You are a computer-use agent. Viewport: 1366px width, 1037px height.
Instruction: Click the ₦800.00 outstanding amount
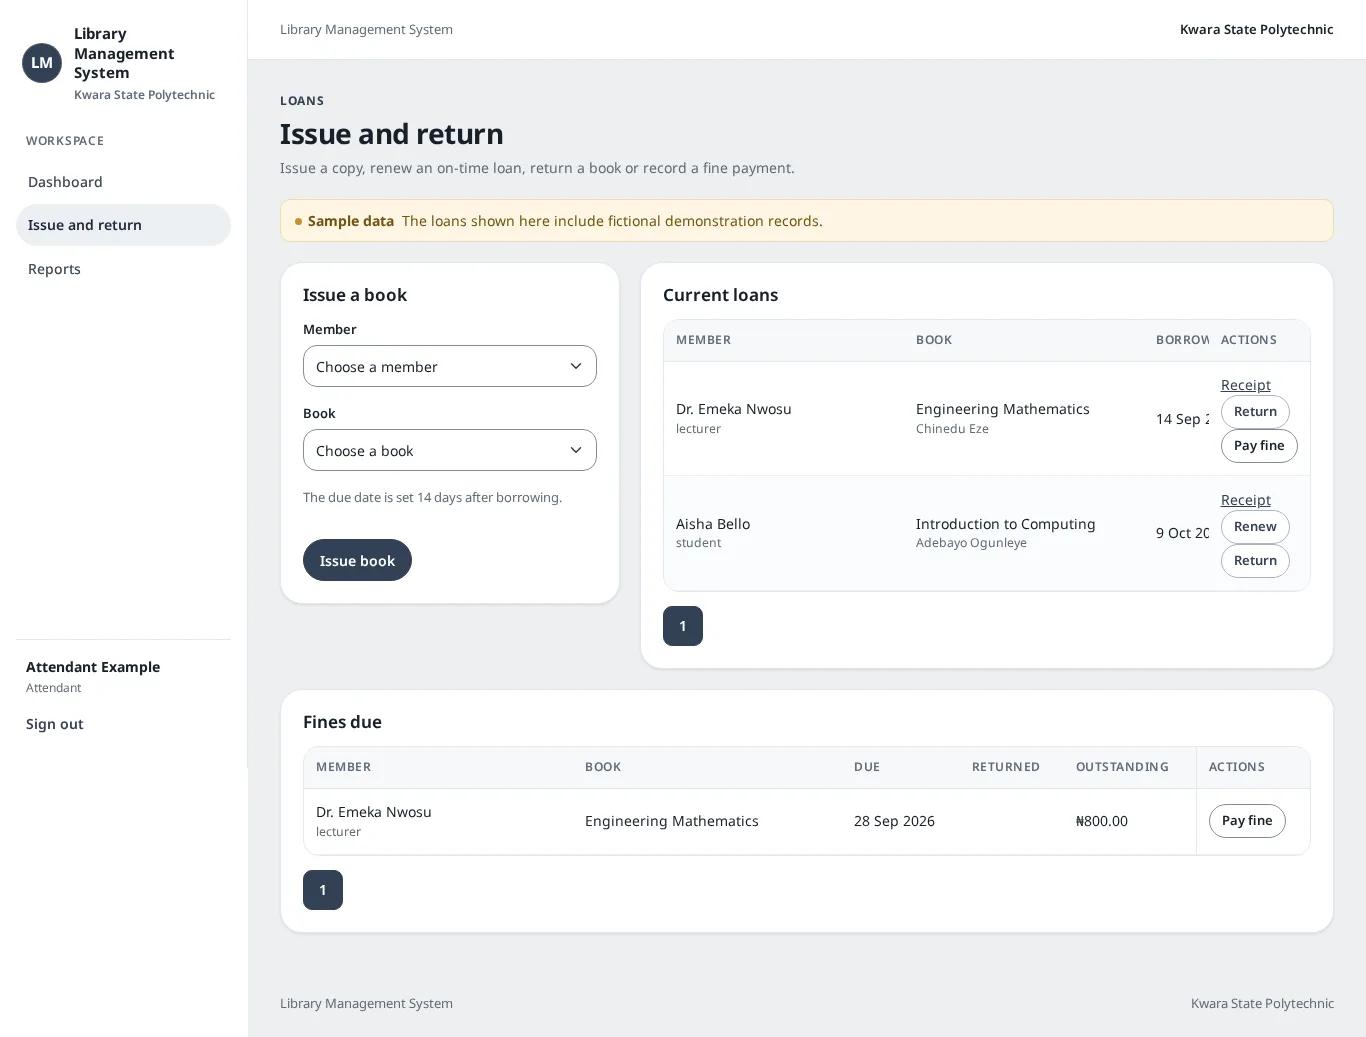[x=1101, y=821]
